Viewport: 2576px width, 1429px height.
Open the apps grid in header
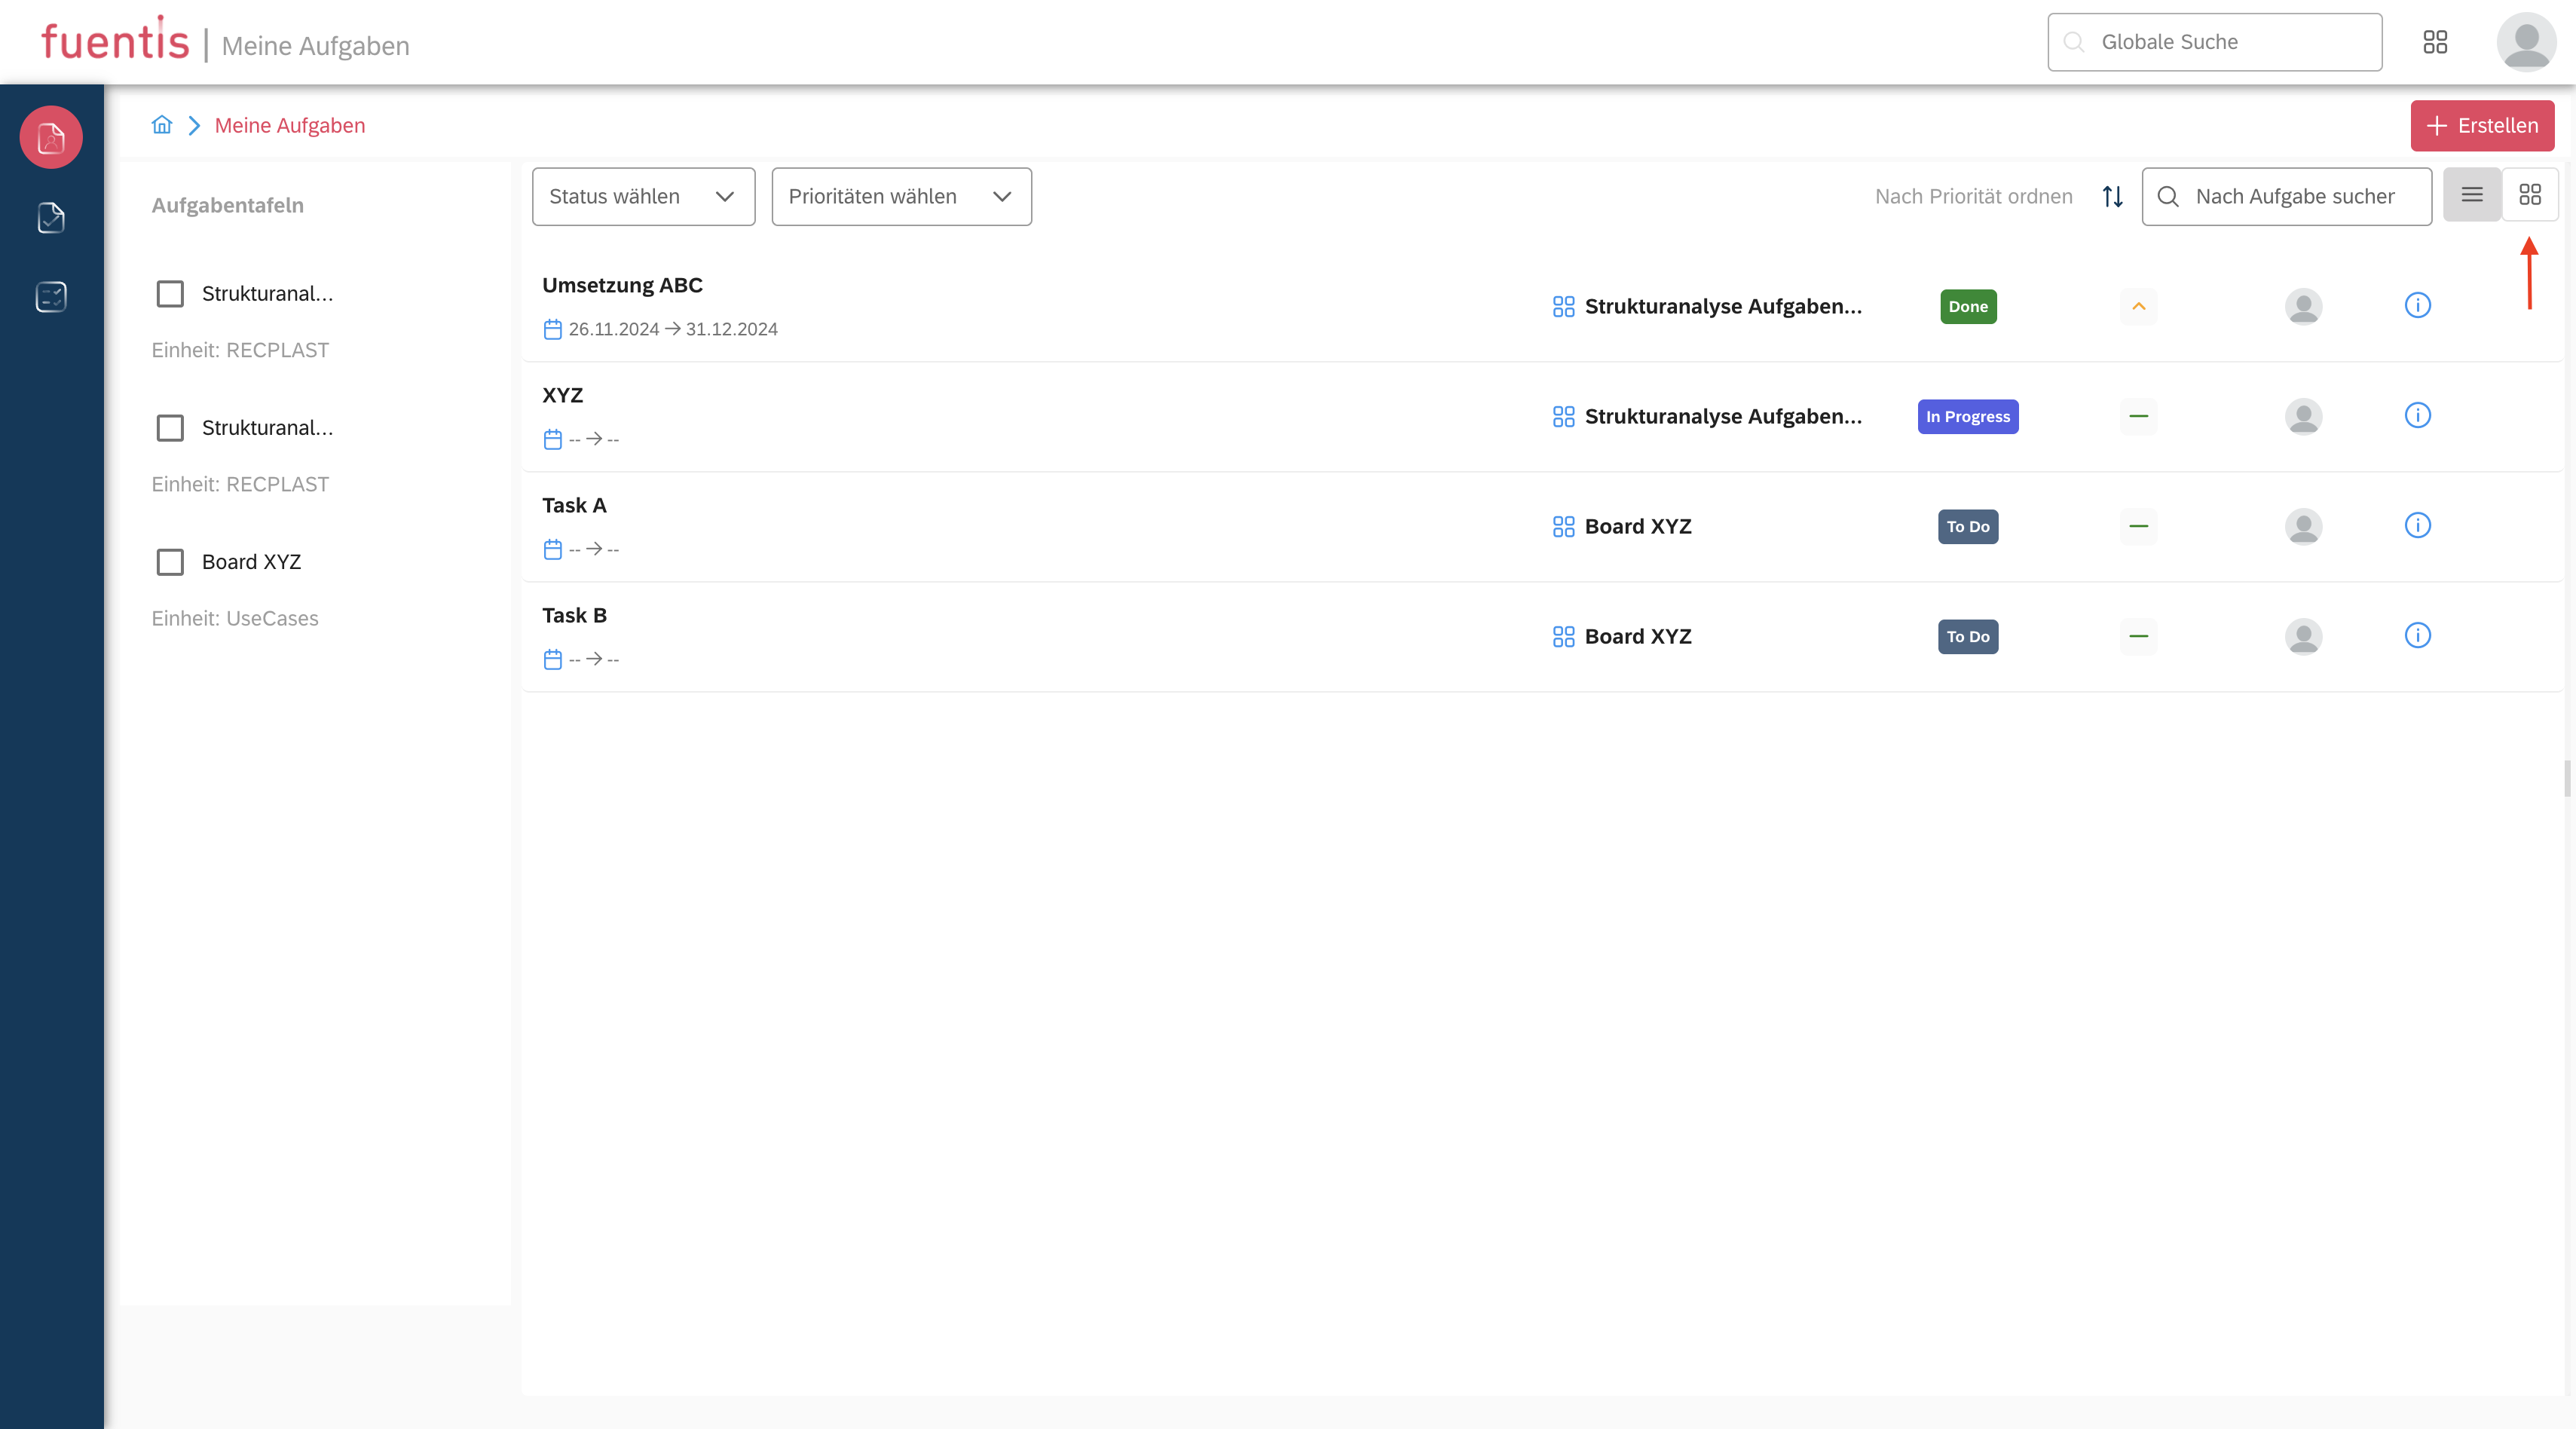coord(2435,42)
